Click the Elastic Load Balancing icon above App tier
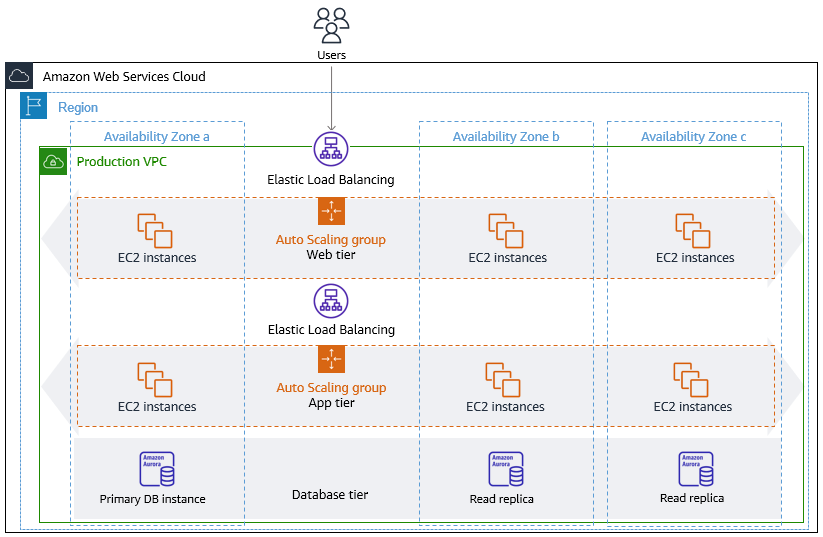Viewport: 823px width, 537px height. tap(330, 300)
